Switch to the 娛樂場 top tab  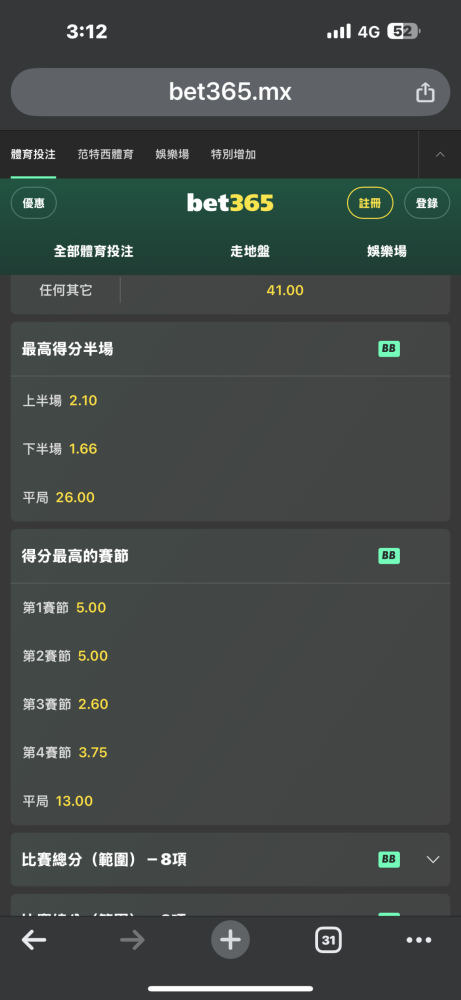pos(172,154)
